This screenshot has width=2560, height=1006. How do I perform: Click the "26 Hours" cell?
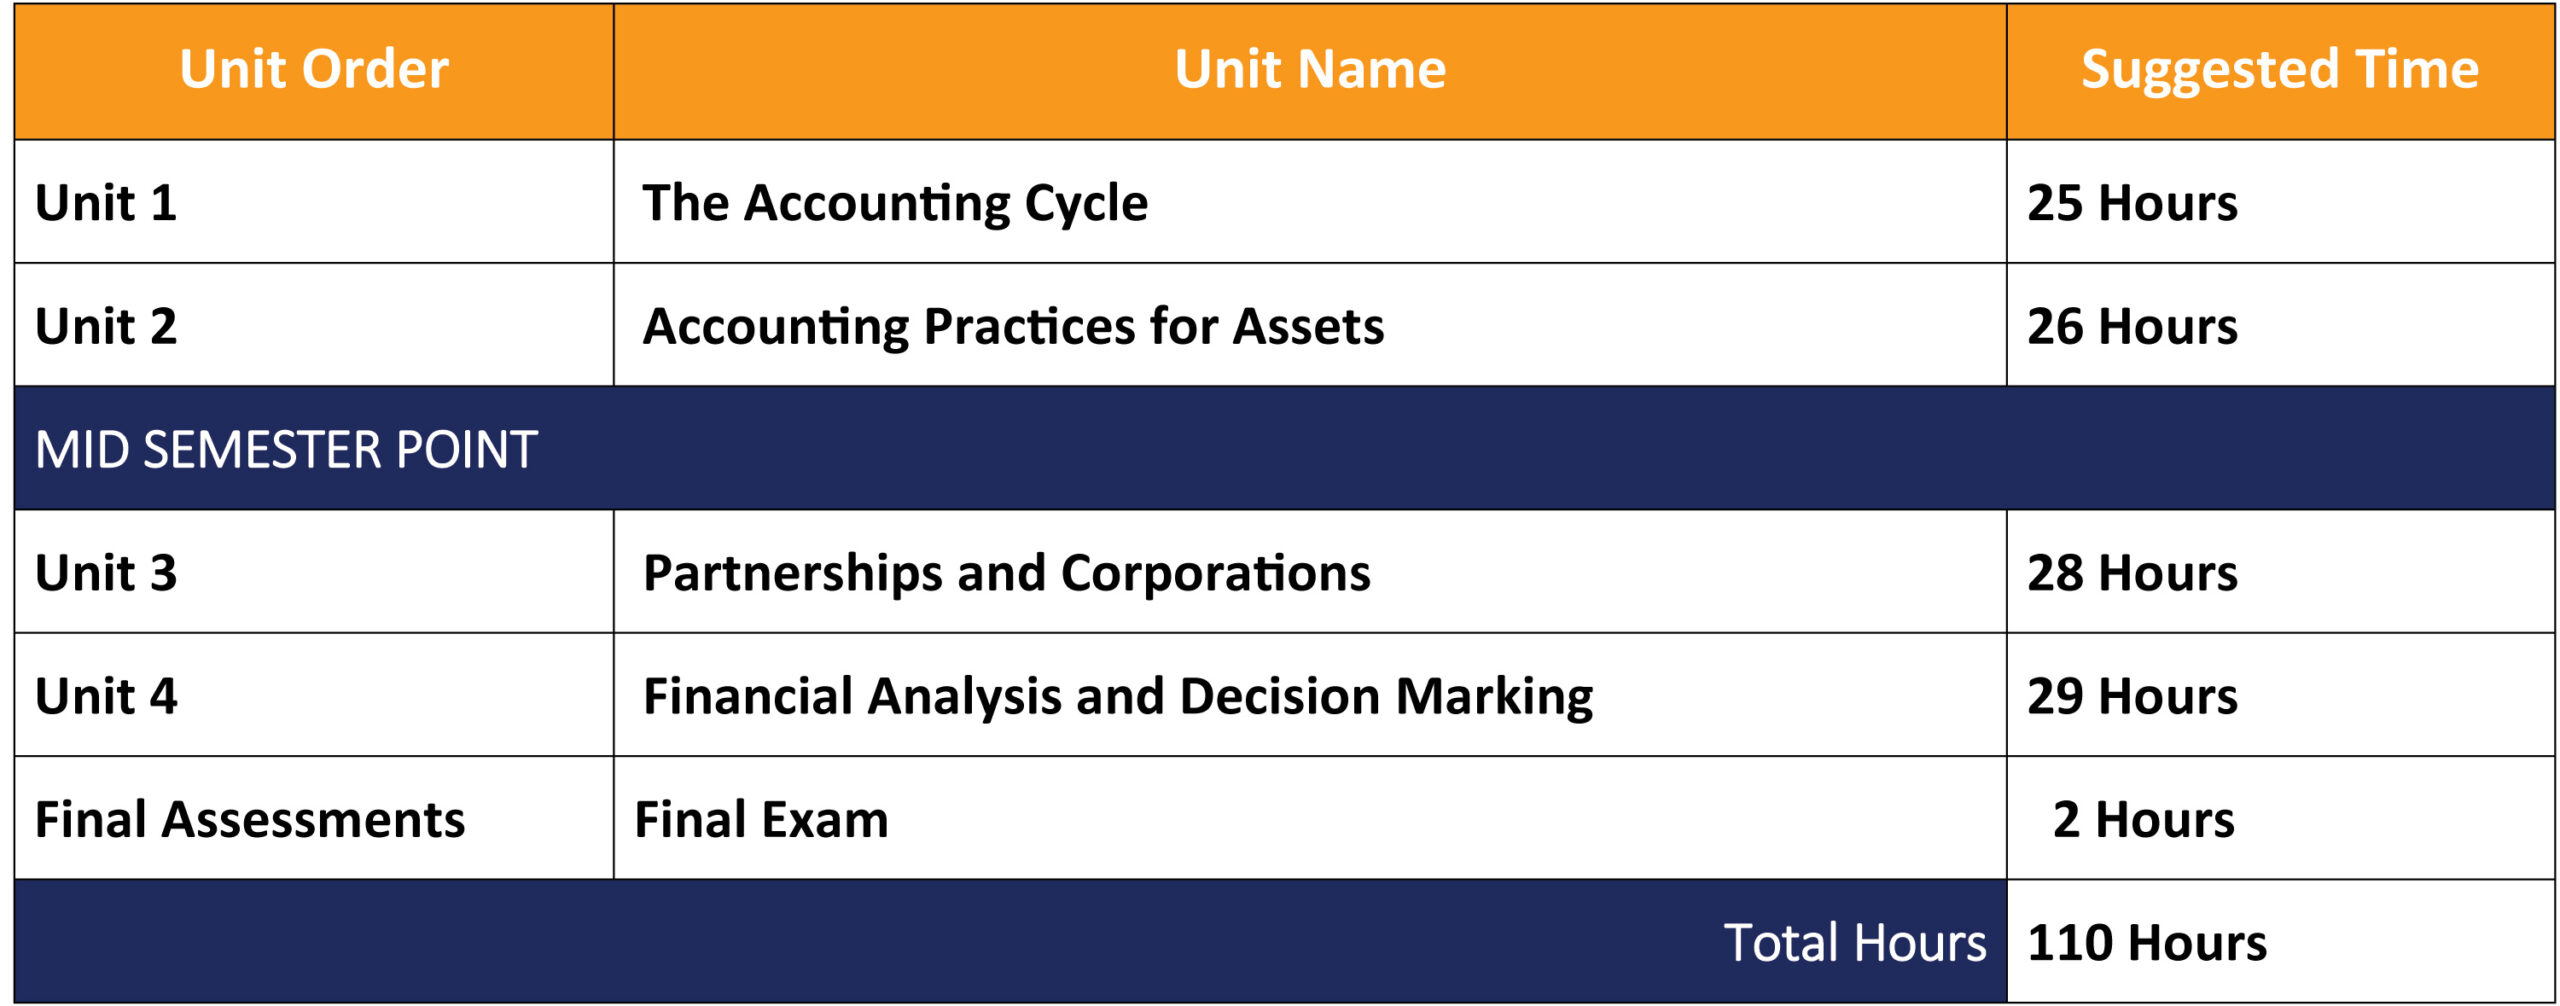click(x=2132, y=327)
